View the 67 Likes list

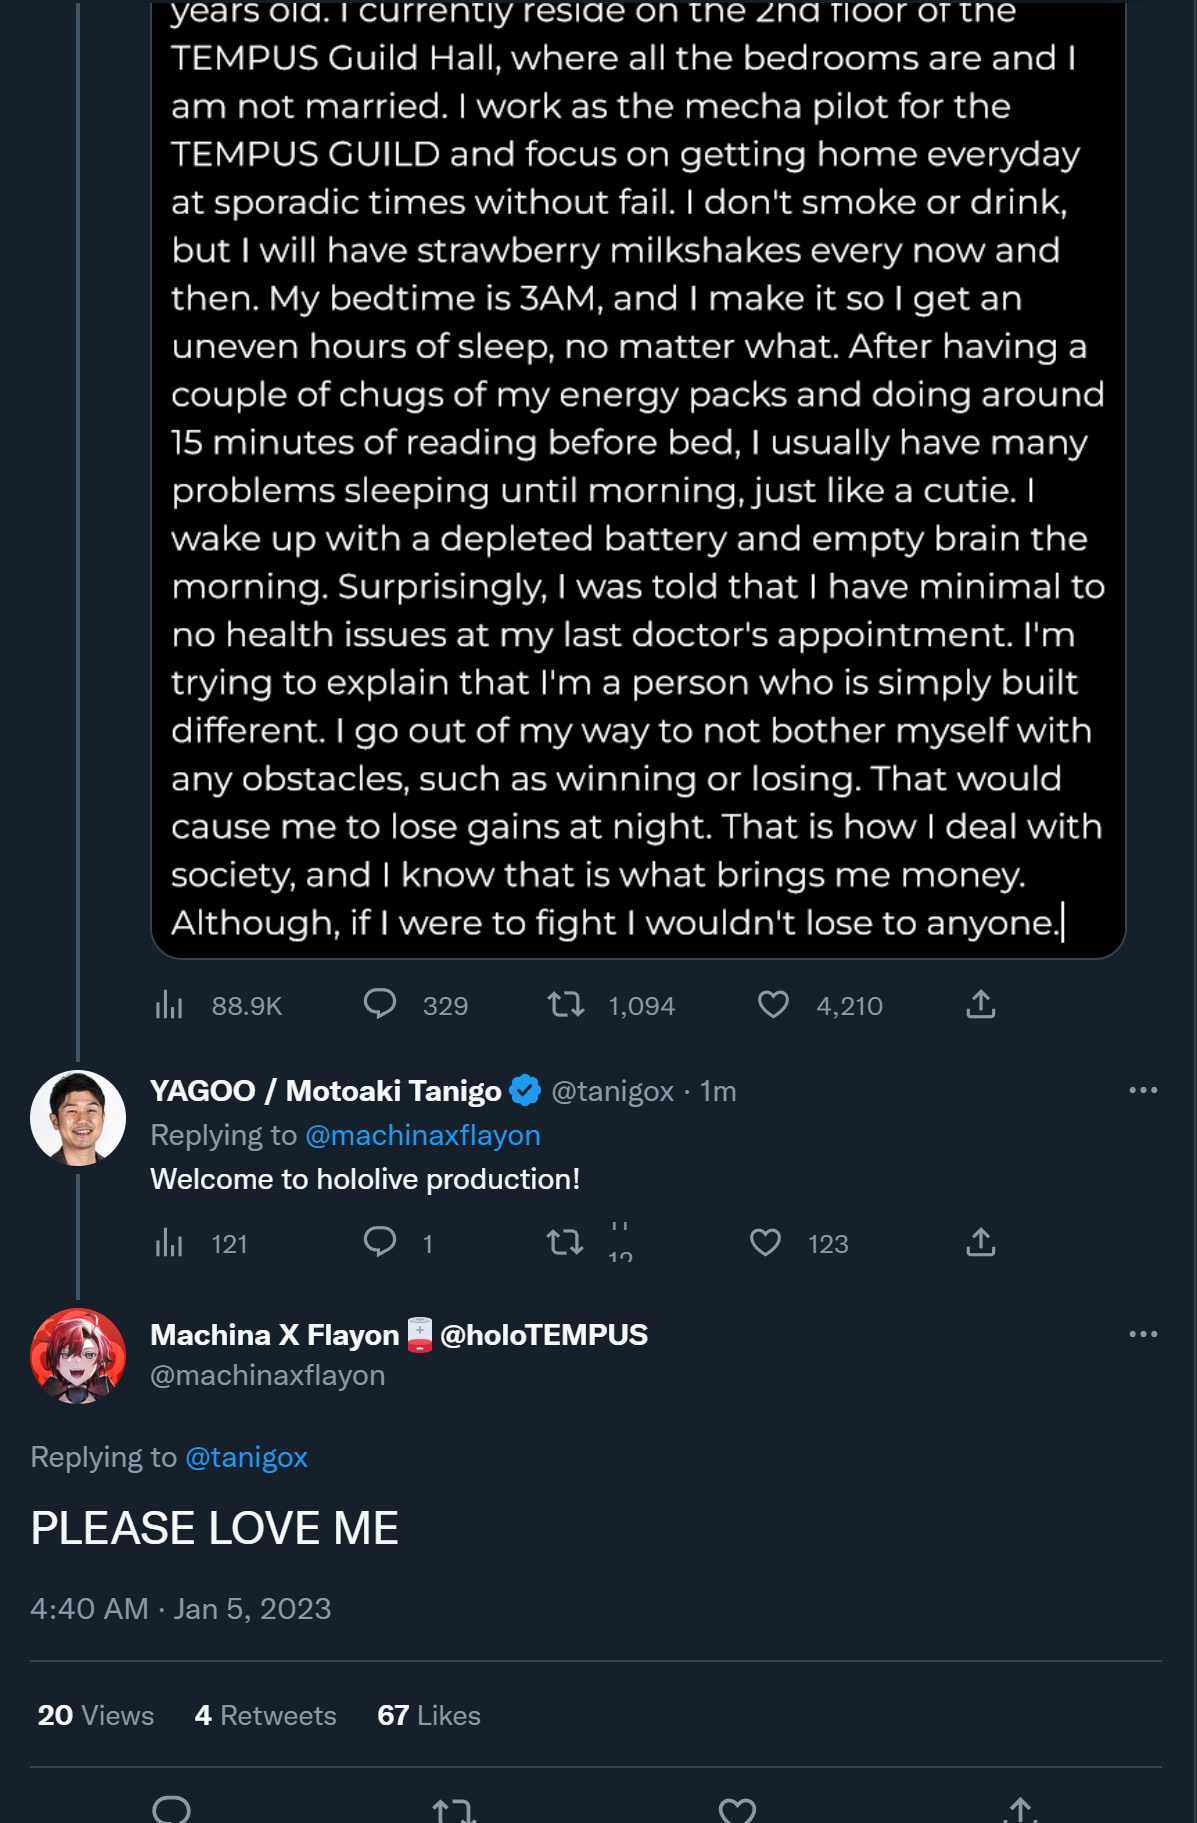(x=429, y=1715)
